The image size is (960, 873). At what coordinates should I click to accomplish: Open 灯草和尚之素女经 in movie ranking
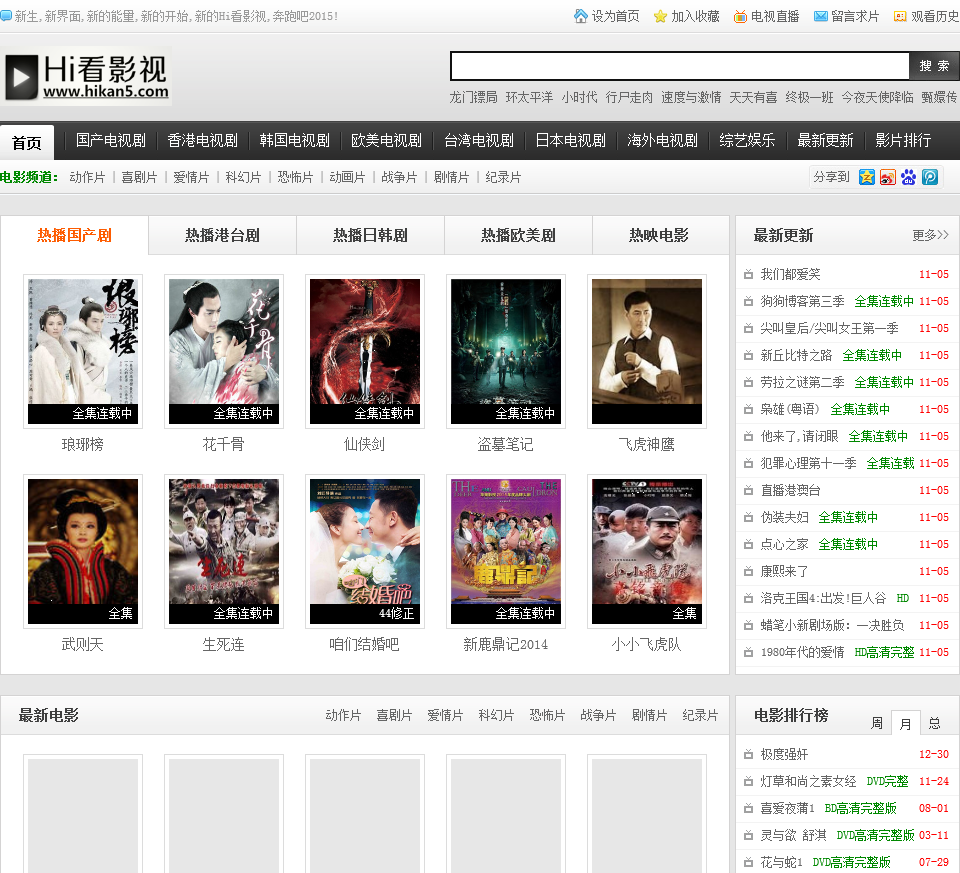pos(808,781)
